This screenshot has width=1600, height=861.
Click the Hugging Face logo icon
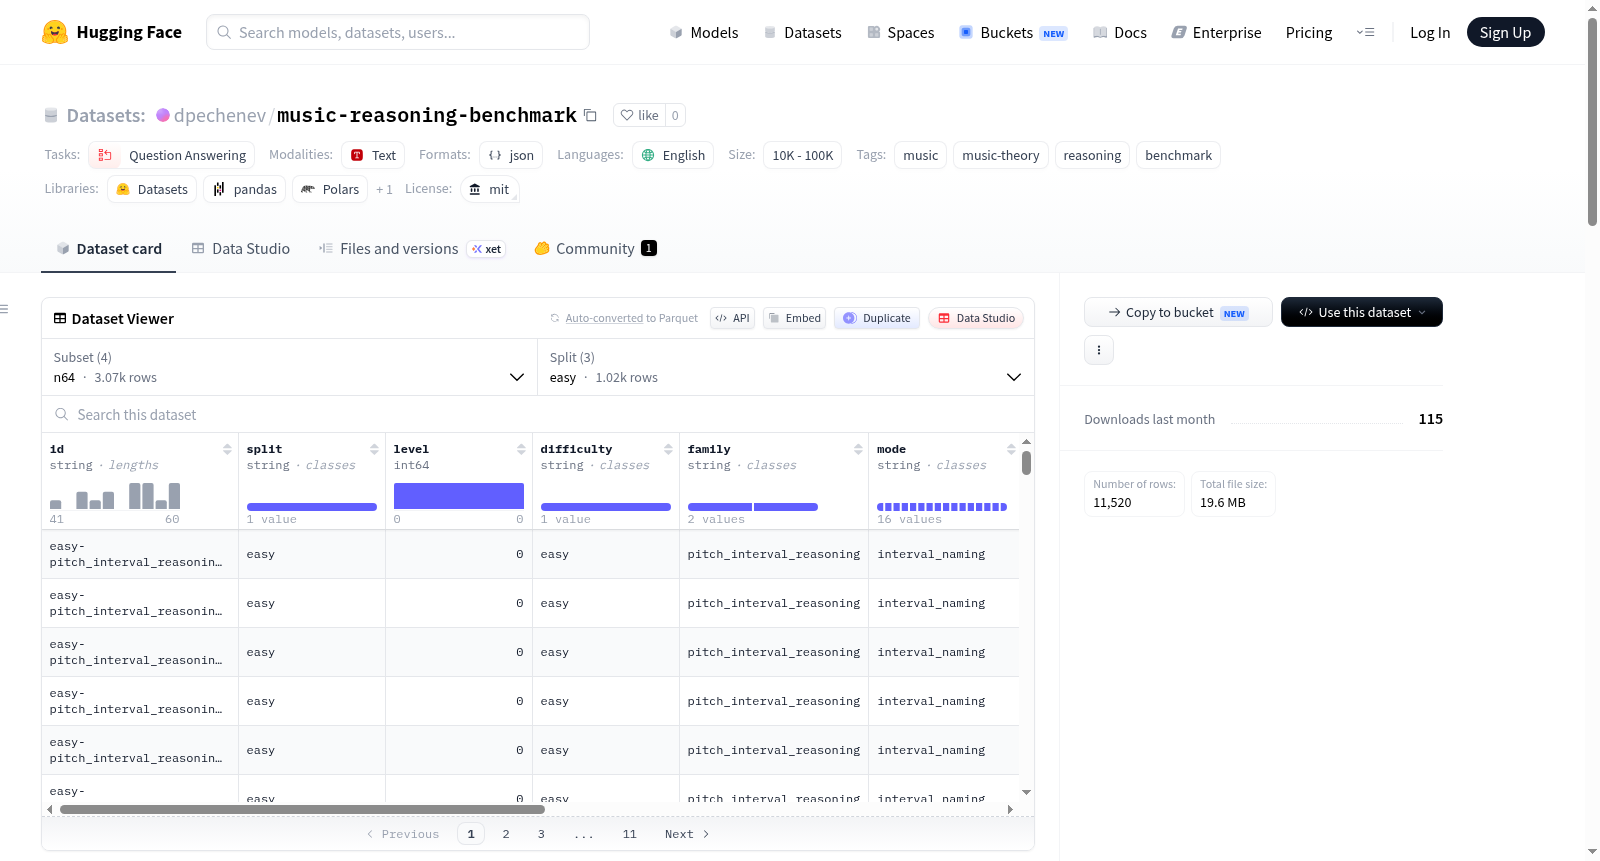[x=55, y=32]
